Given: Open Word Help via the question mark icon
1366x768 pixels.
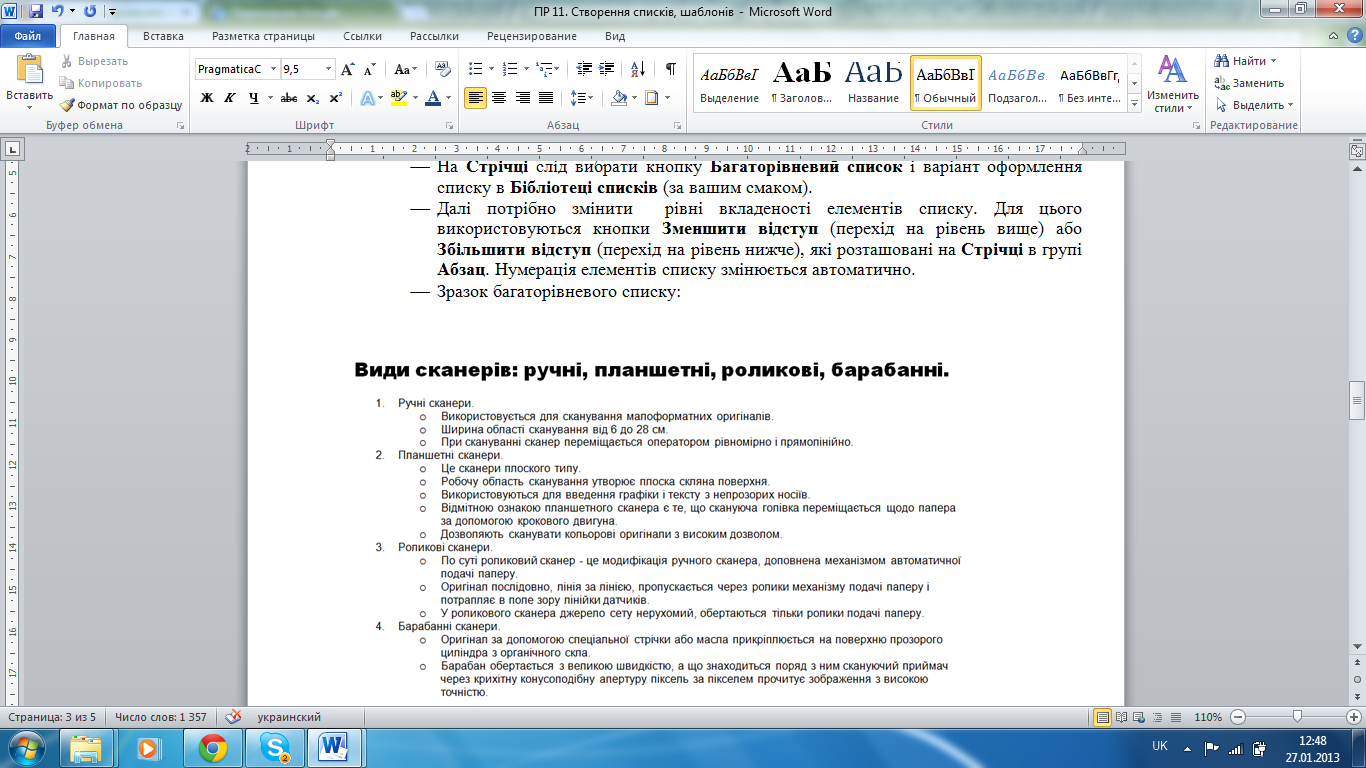Looking at the screenshot, I should [1354, 36].
